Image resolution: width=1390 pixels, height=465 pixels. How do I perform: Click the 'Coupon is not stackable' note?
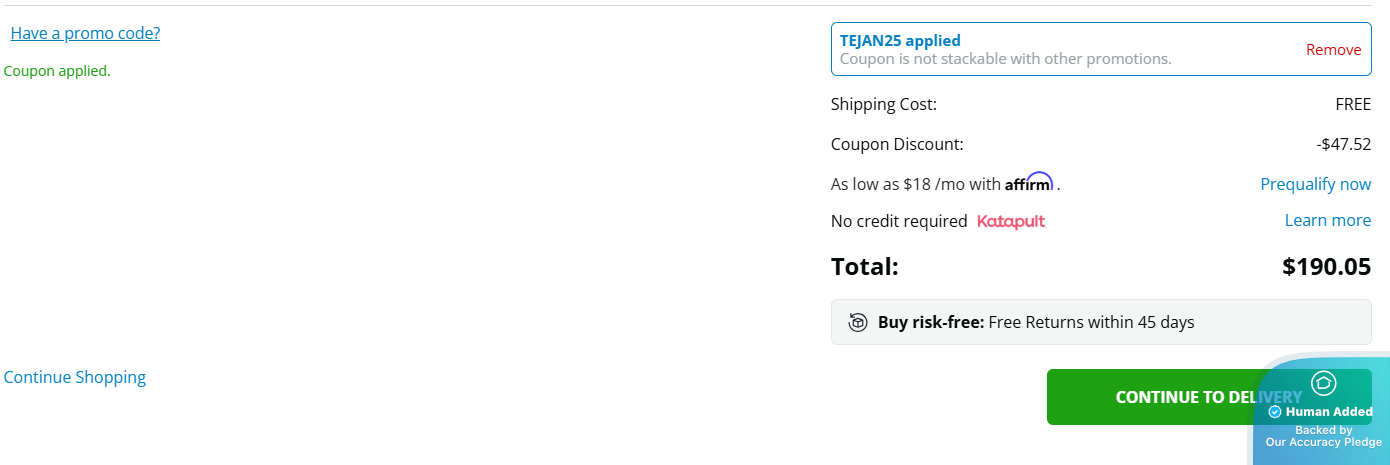coord(1005,59)
